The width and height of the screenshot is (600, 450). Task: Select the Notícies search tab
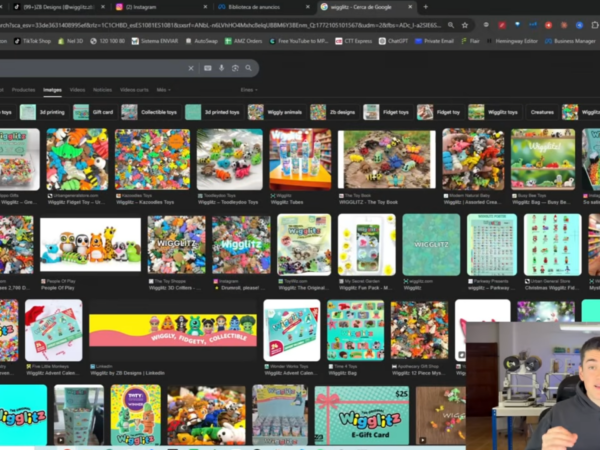(103, 90)
